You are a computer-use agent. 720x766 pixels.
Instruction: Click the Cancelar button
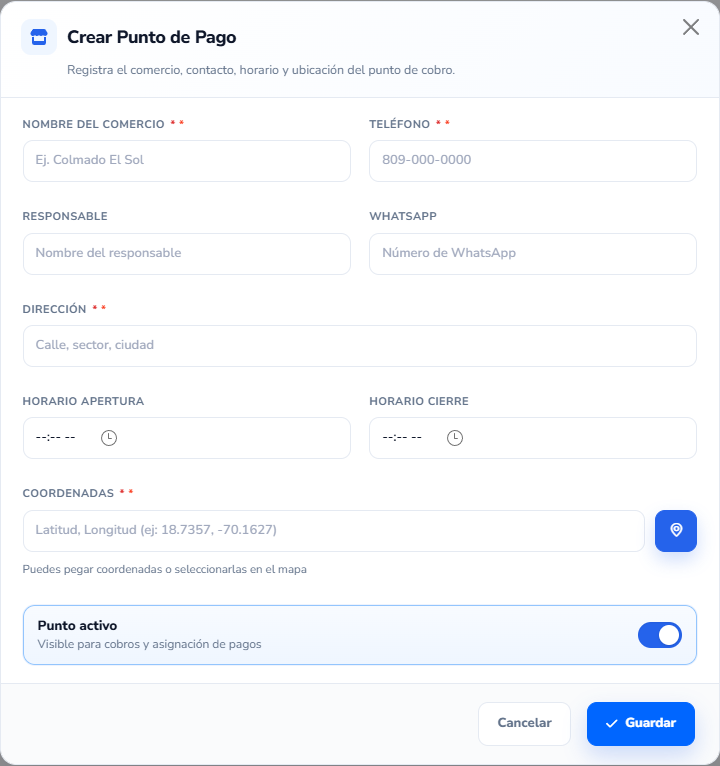pos(524,723)
